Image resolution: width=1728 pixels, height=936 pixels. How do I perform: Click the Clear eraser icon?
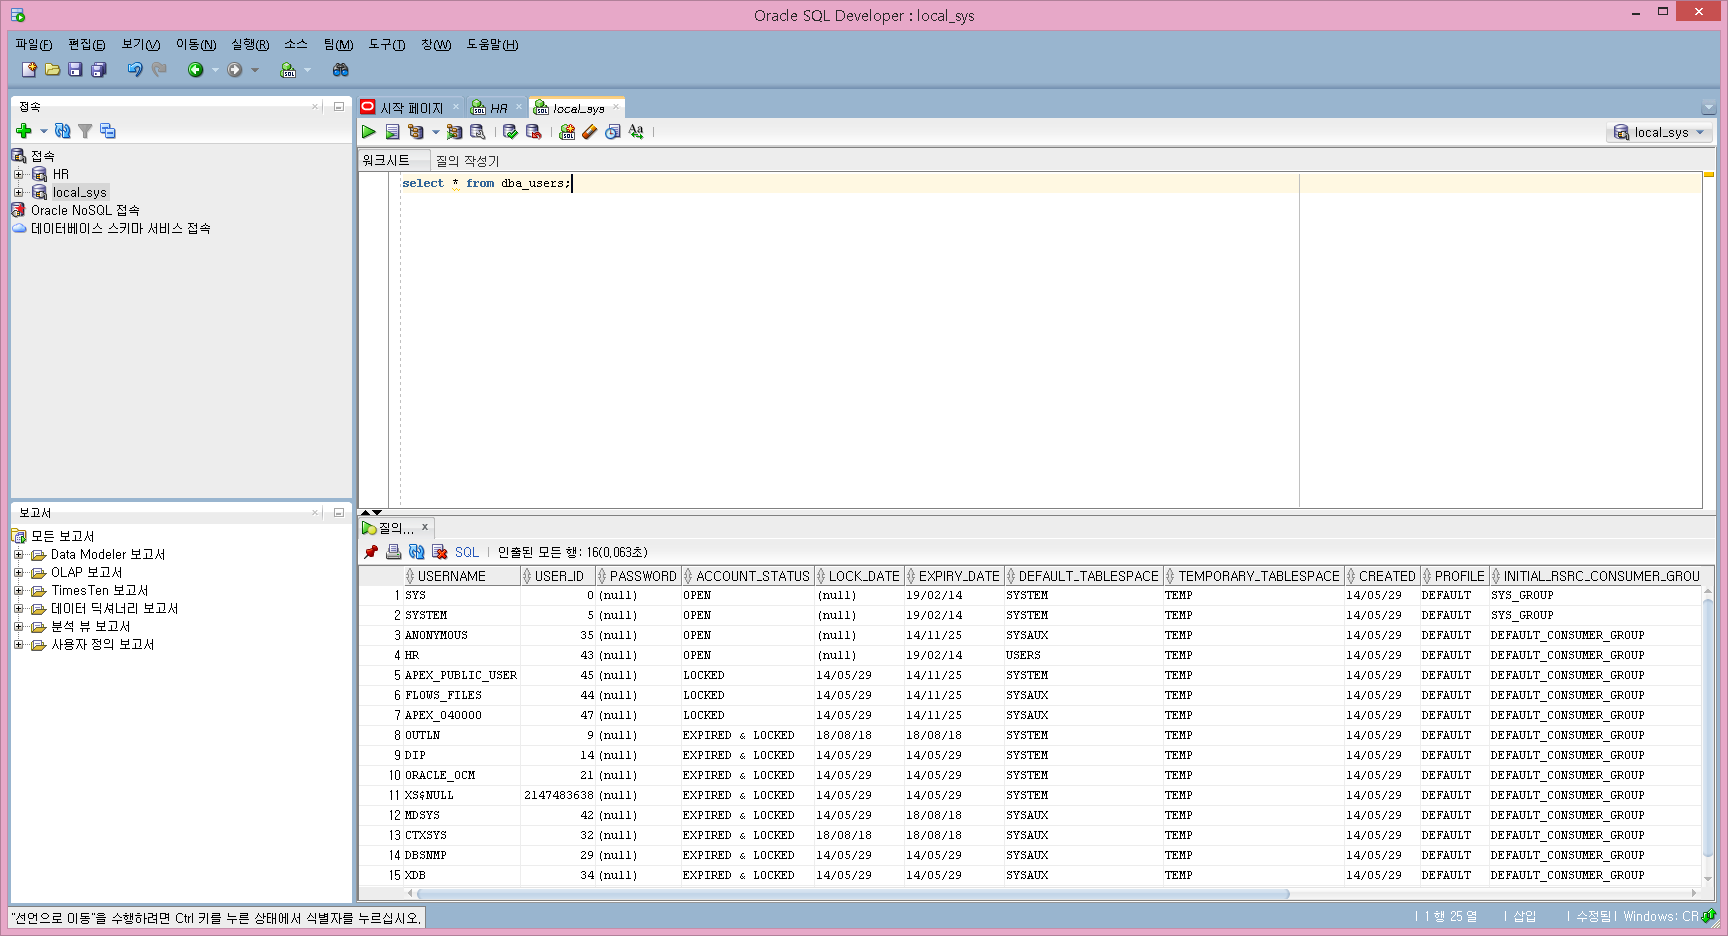590,132
